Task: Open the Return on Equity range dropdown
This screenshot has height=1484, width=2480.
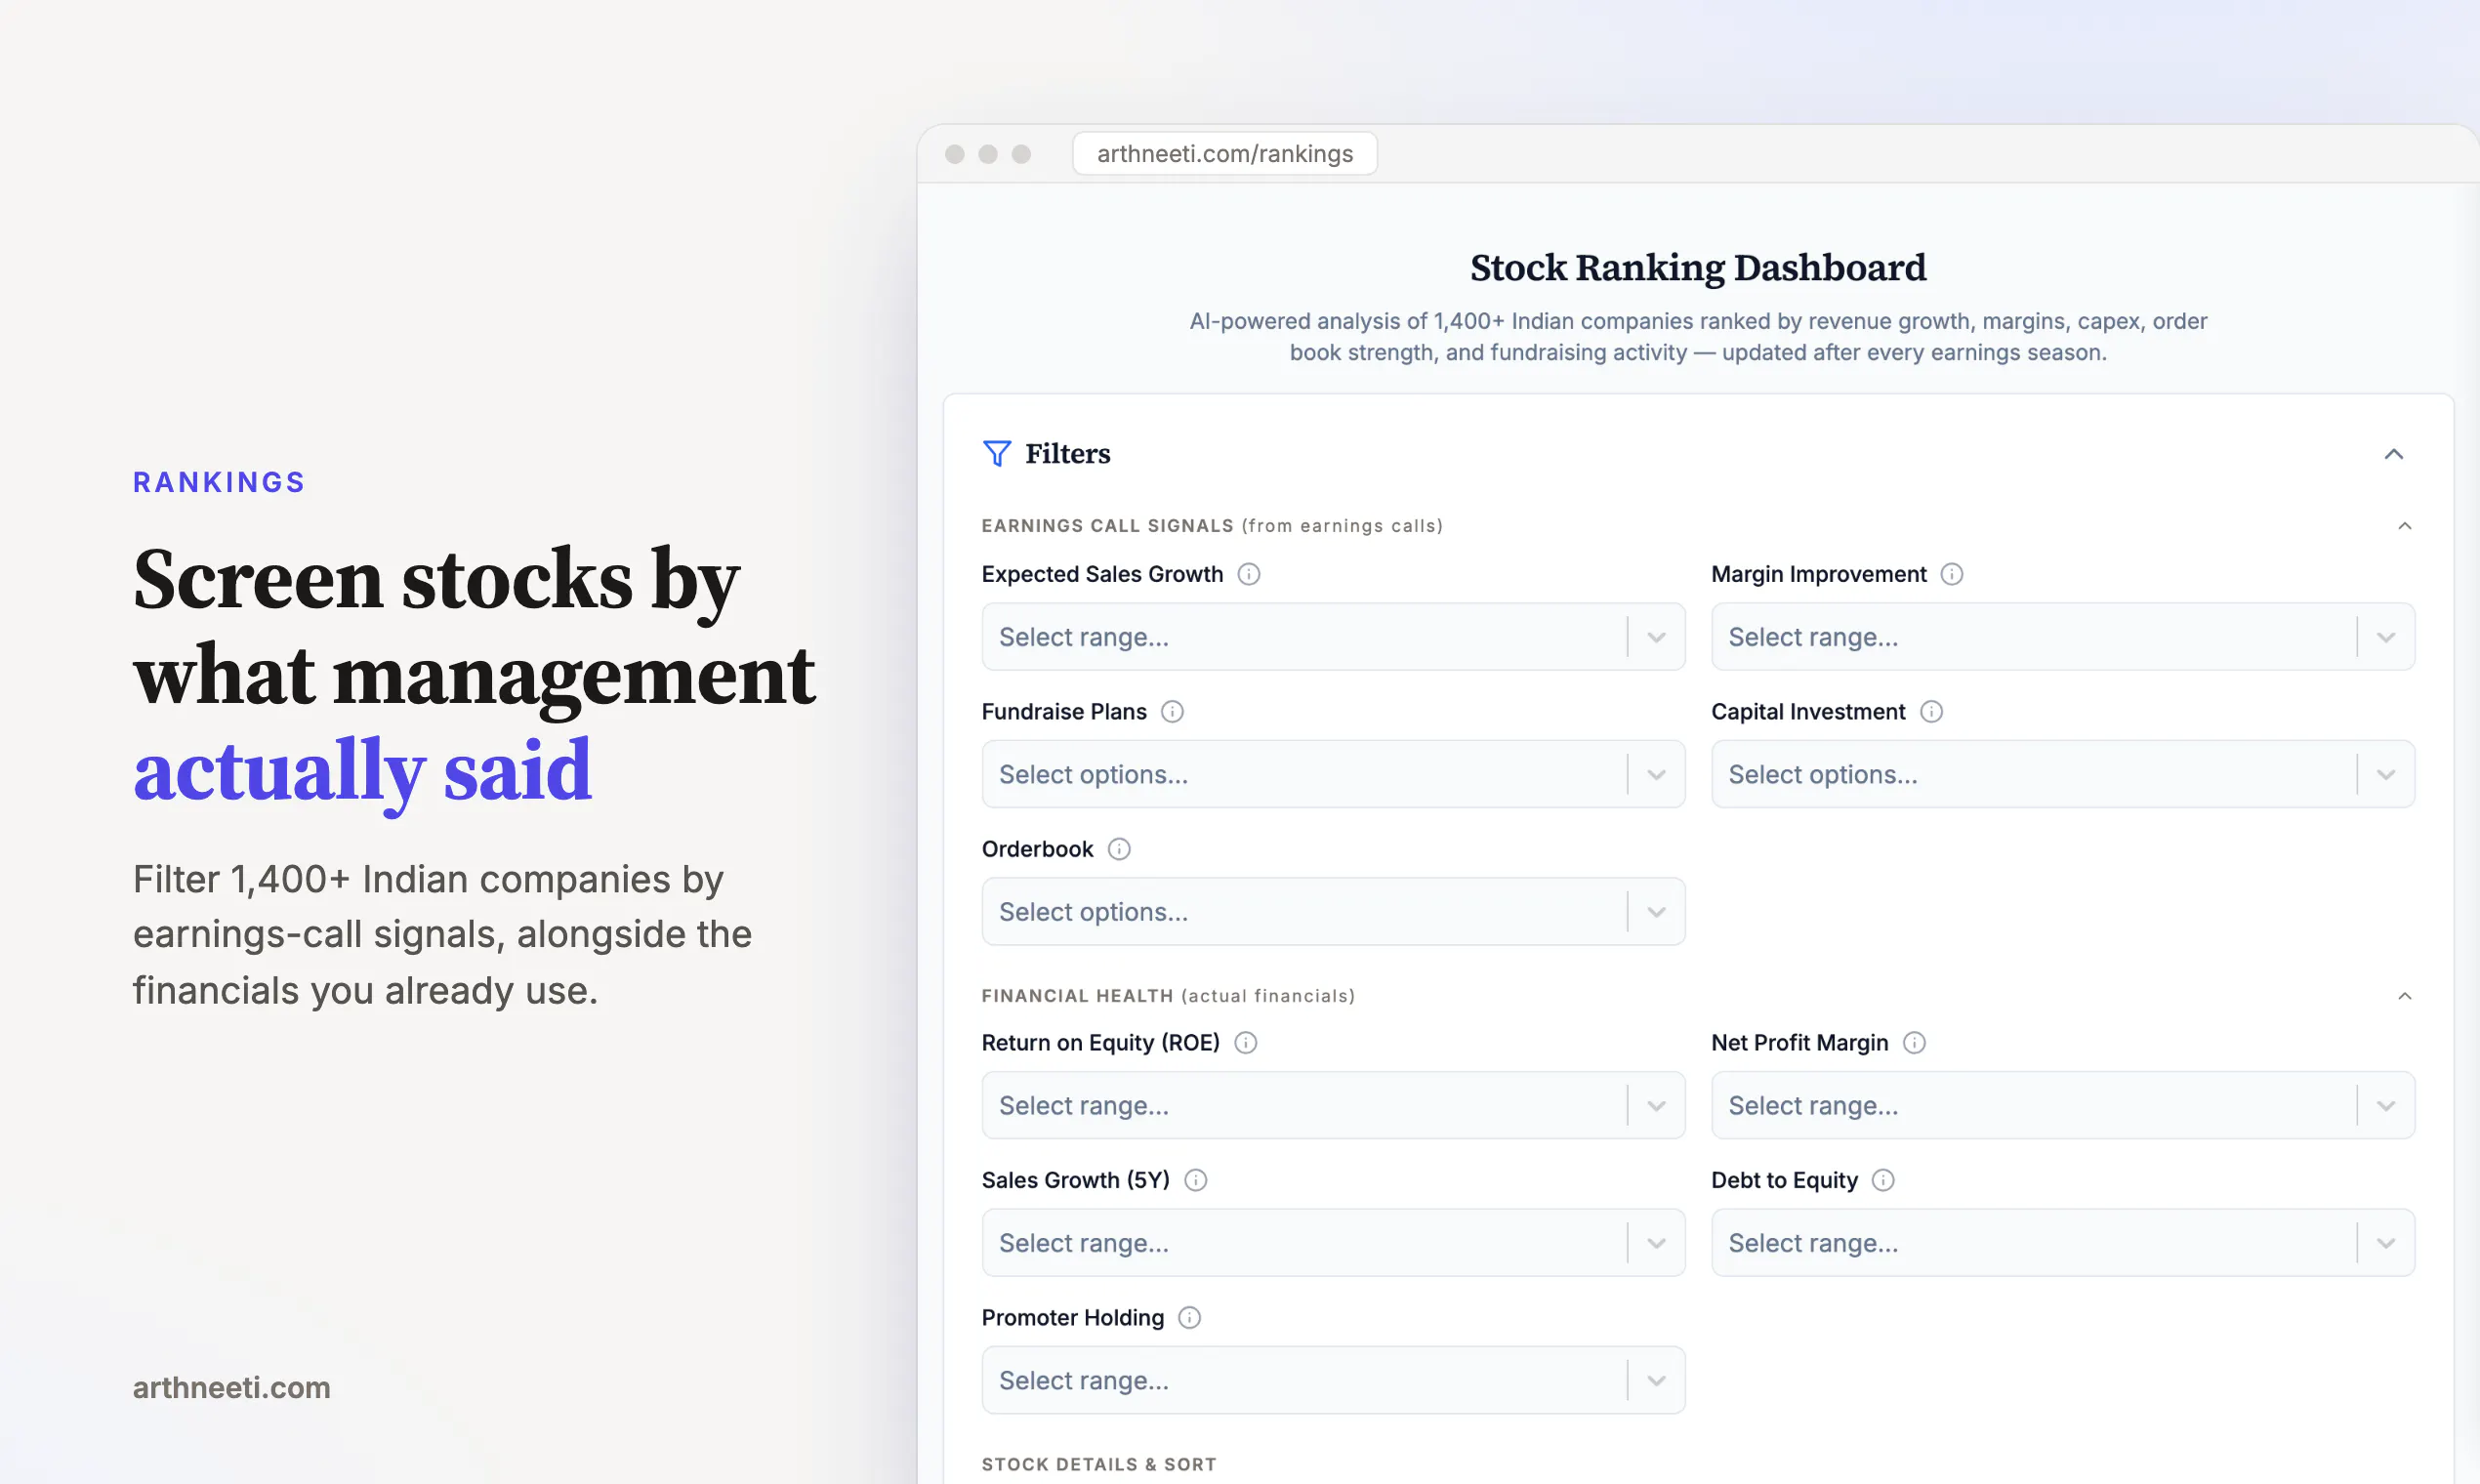Action: 1333,1105
